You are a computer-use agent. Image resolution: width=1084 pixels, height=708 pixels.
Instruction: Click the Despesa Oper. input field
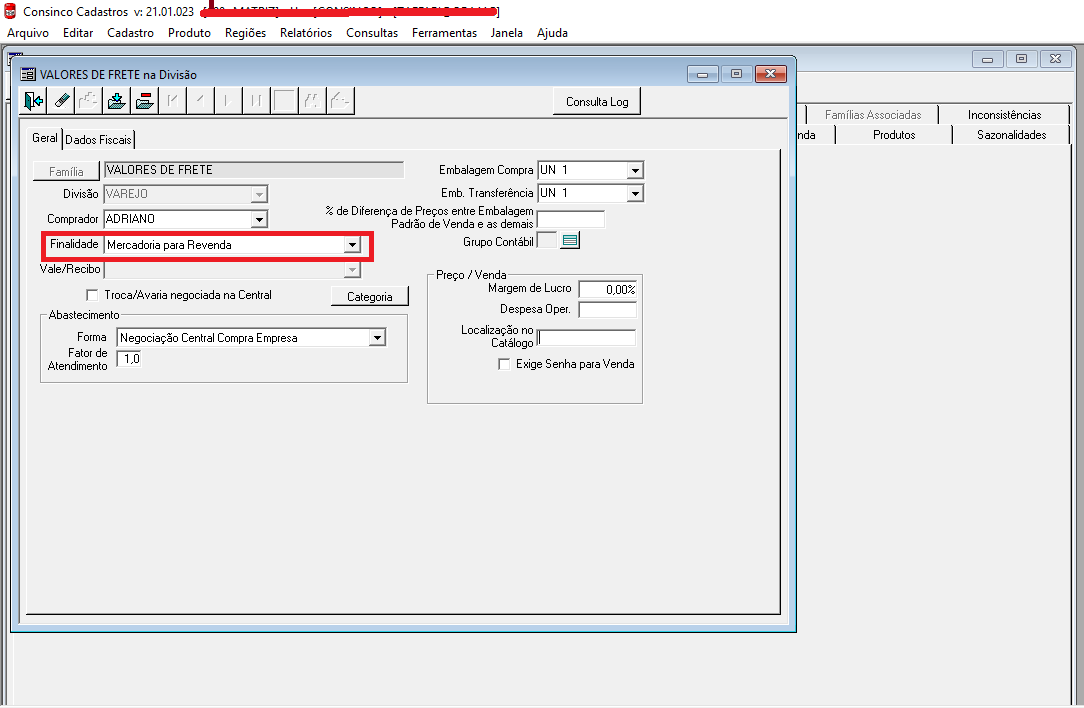pyautogui.click(x=608, y=310)
